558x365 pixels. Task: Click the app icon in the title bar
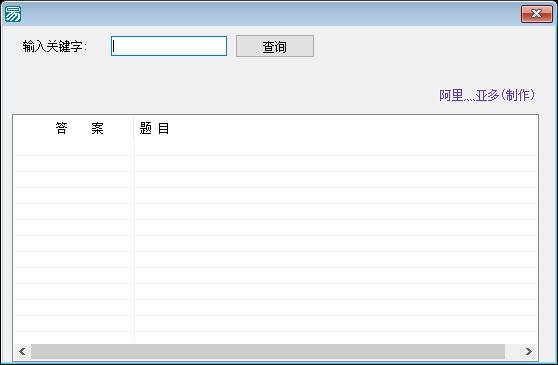(12, 14)
